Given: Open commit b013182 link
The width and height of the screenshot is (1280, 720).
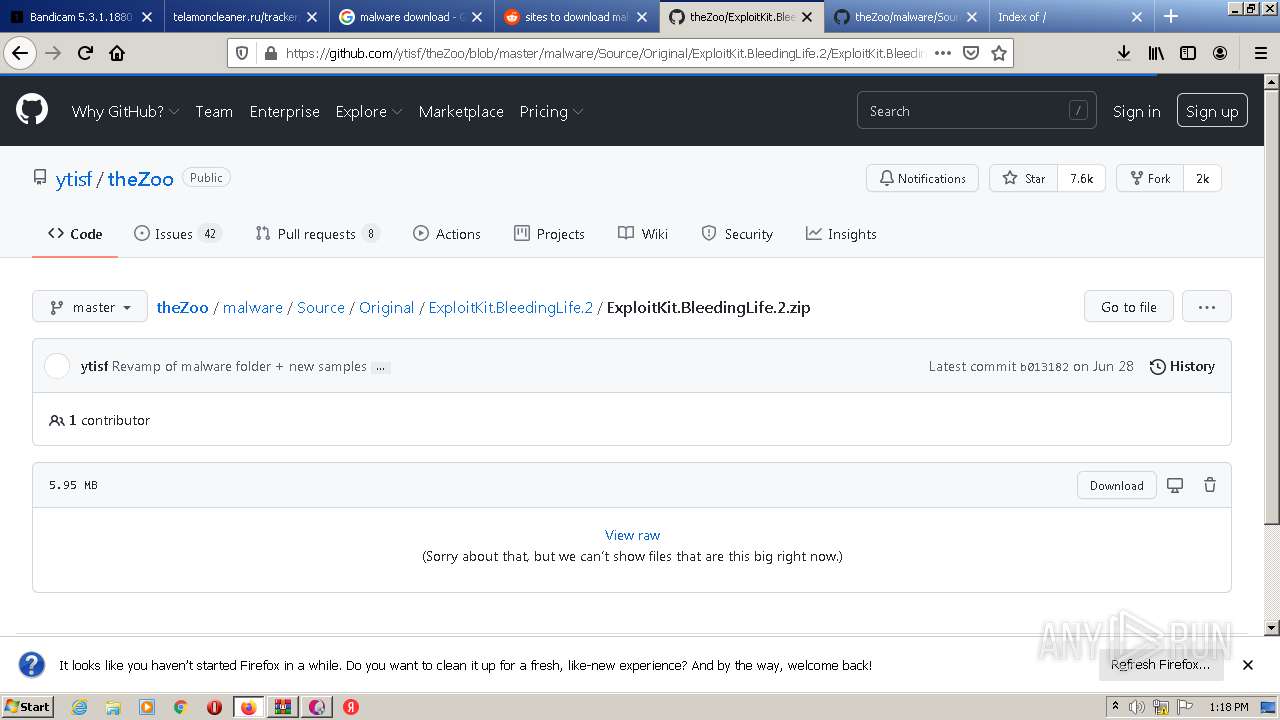Looking at the screenshot, I should point(1044,367).
